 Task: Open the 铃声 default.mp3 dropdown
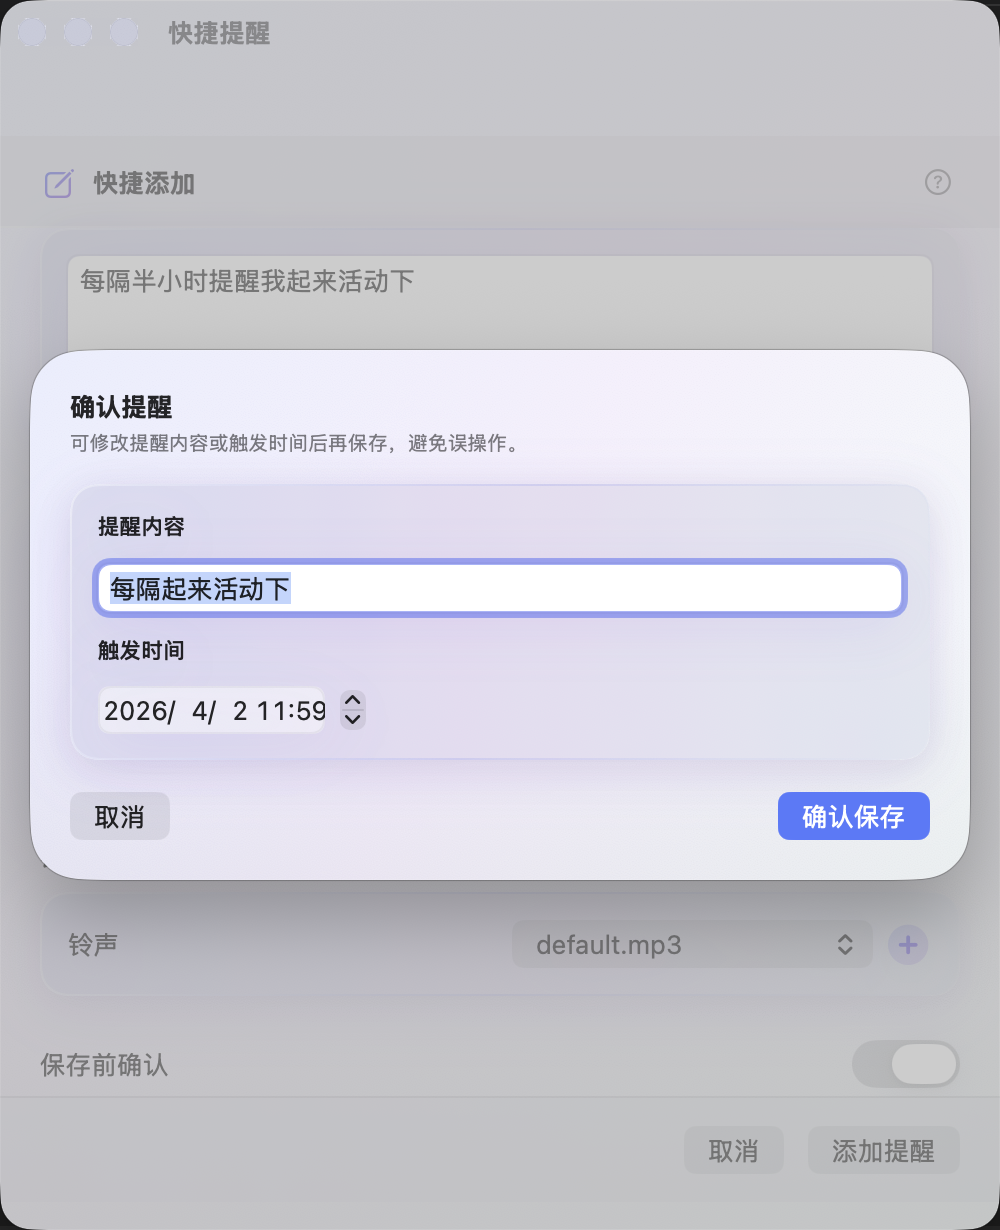tap(692, 945)
